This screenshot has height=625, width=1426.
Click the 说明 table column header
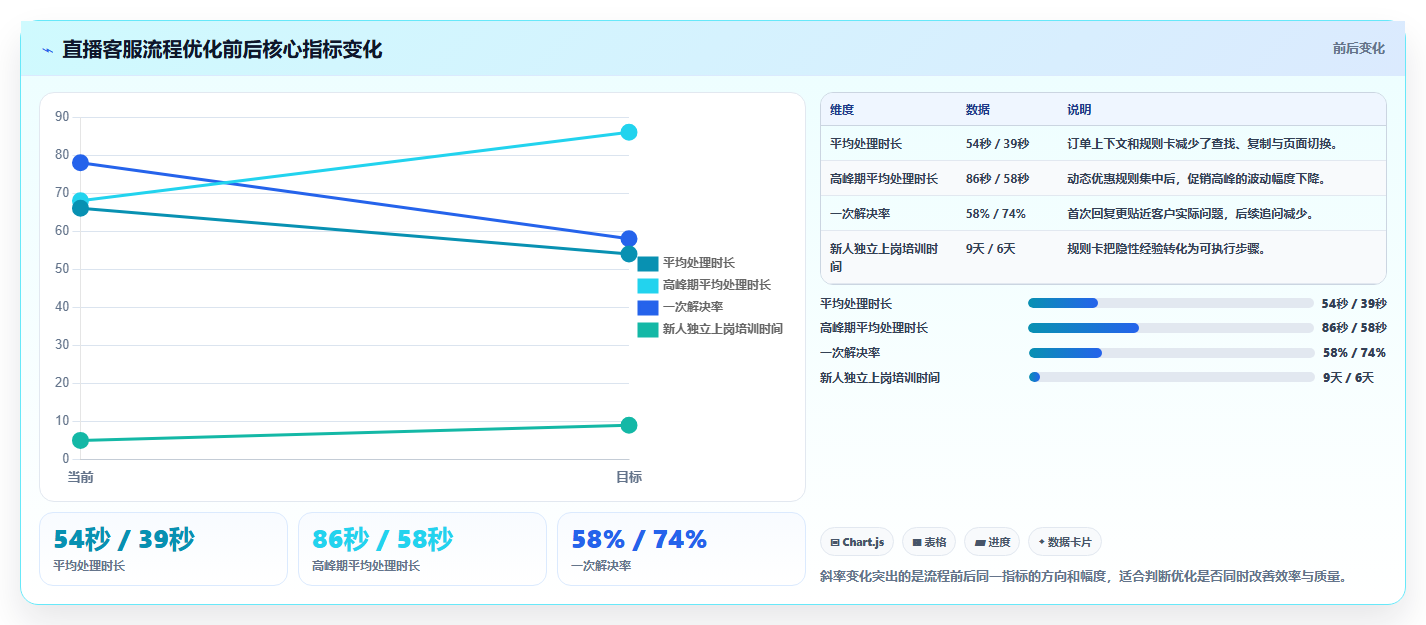tap(1079, 110)
